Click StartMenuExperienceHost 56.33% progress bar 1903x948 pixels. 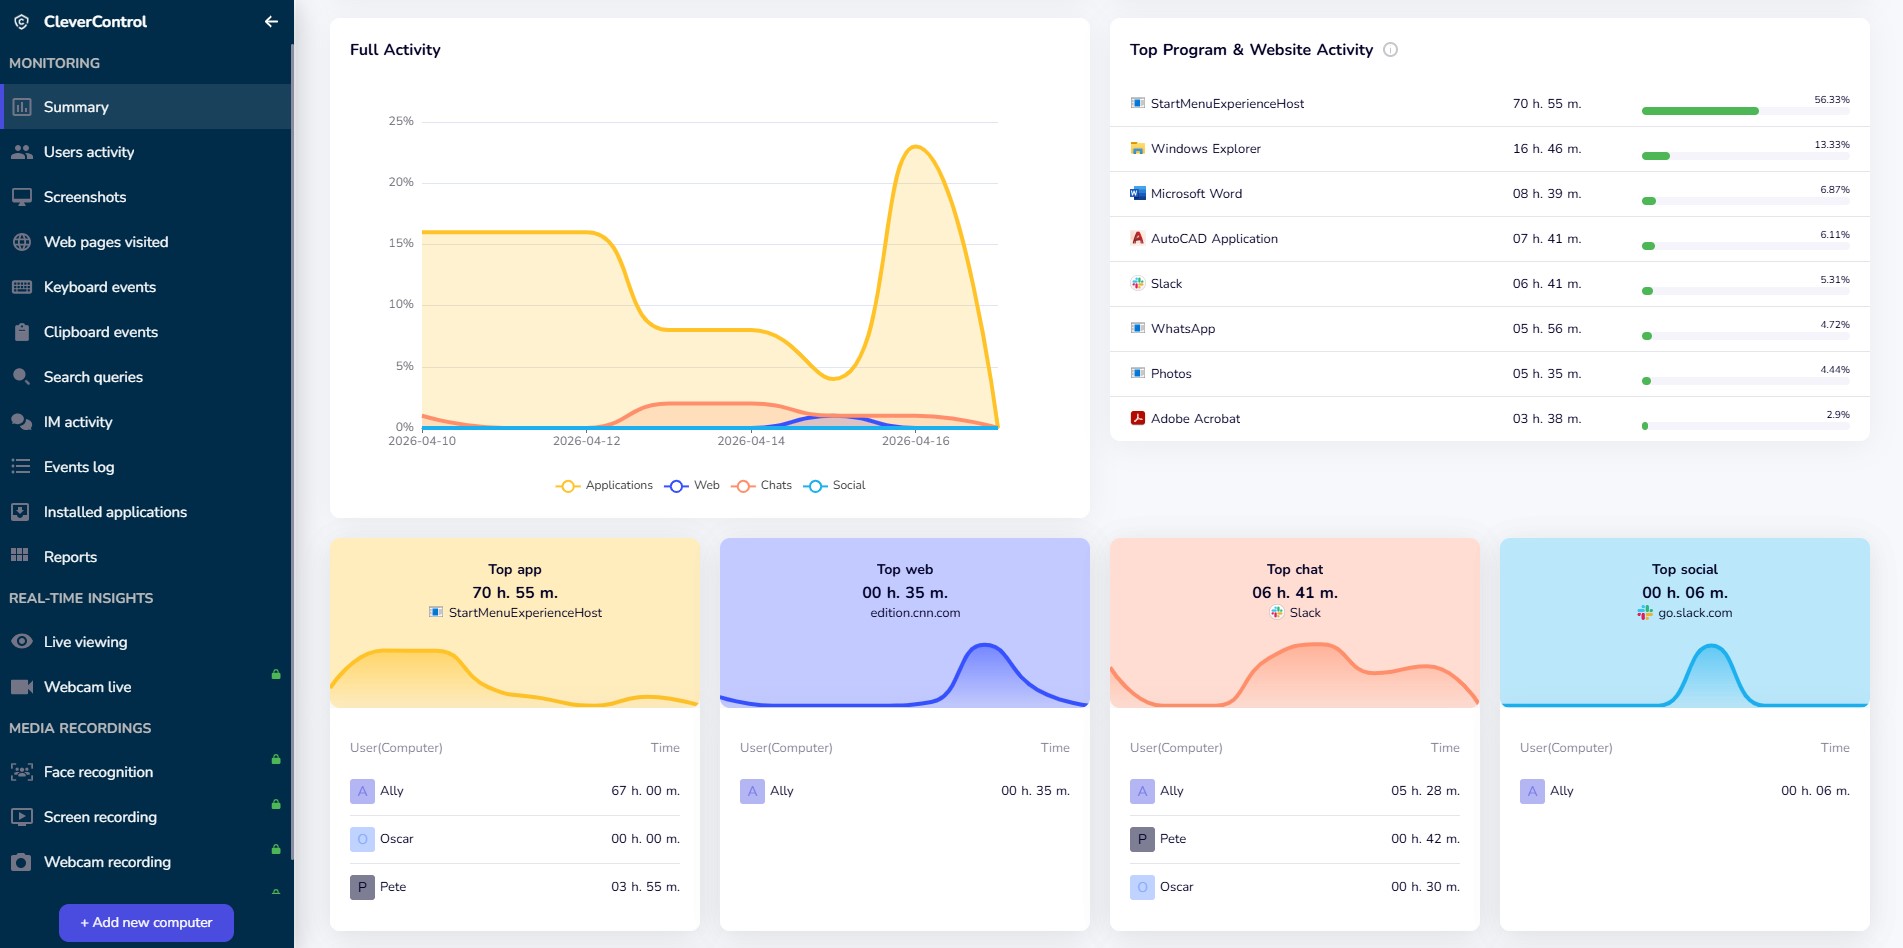(x=1745, y=111)
